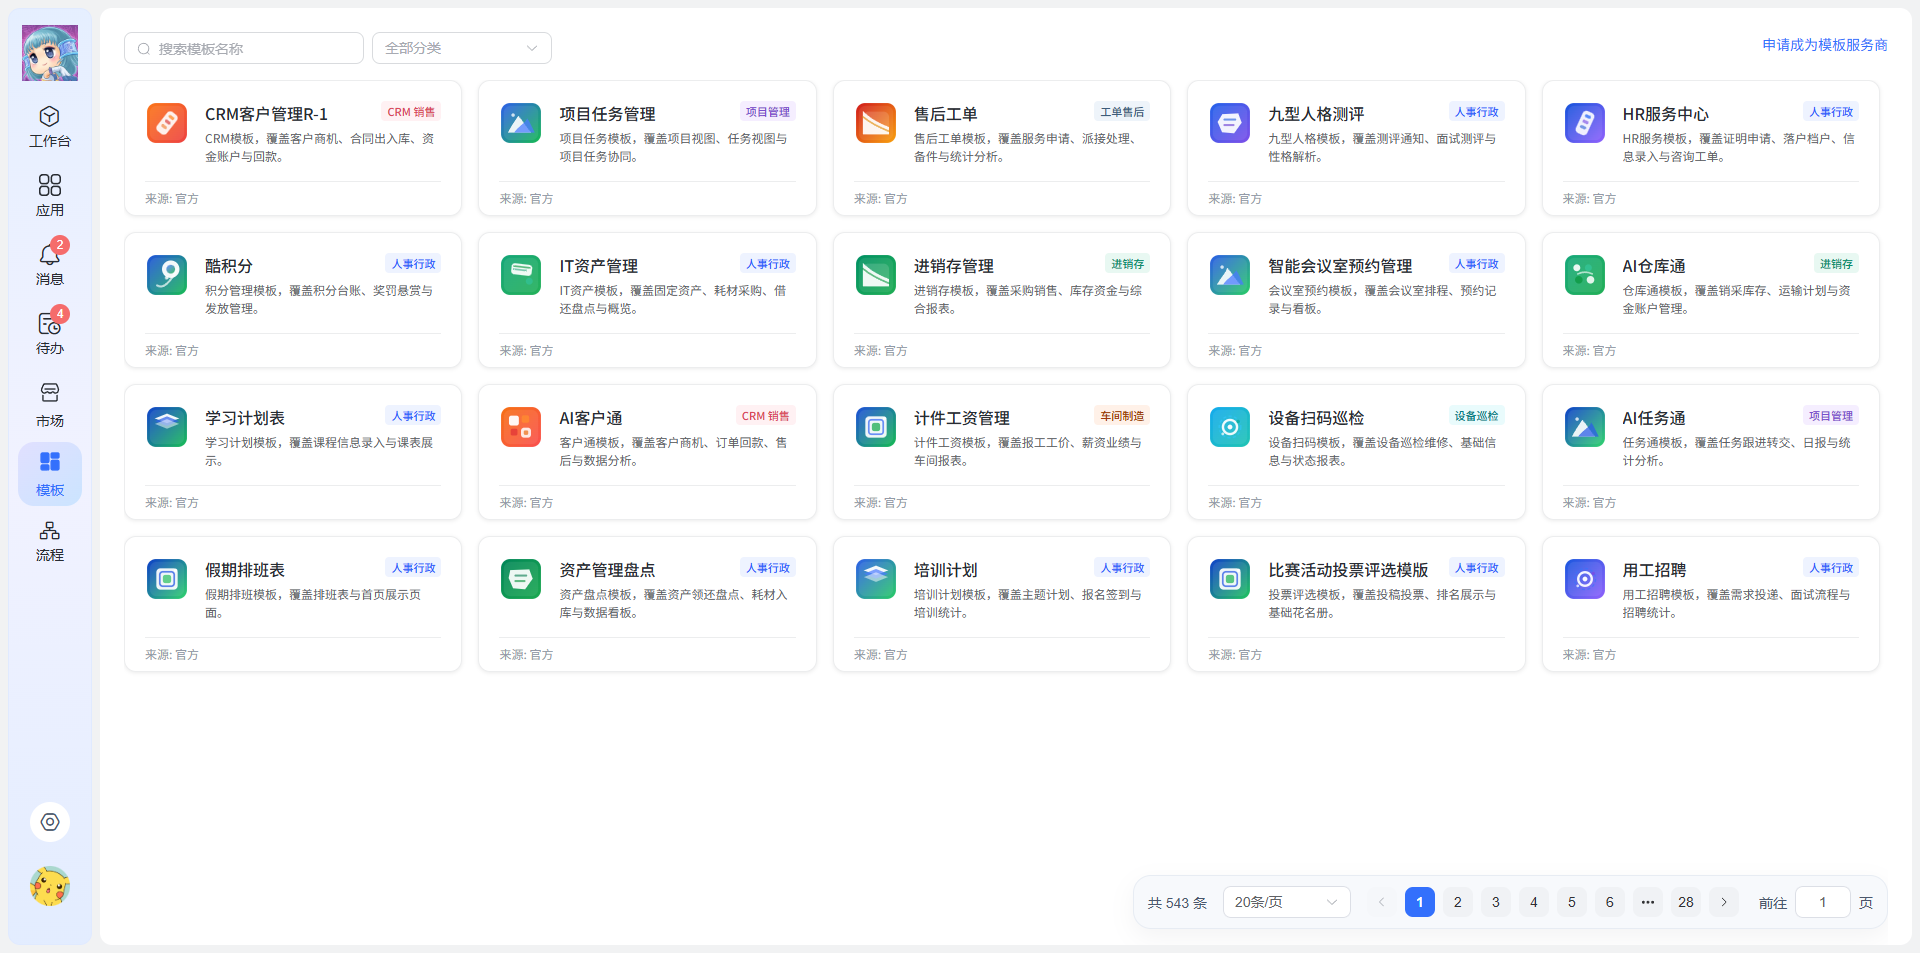
Task: Click the Pikachu avatar at sidebar bottom
Action: tap(50, 886)
